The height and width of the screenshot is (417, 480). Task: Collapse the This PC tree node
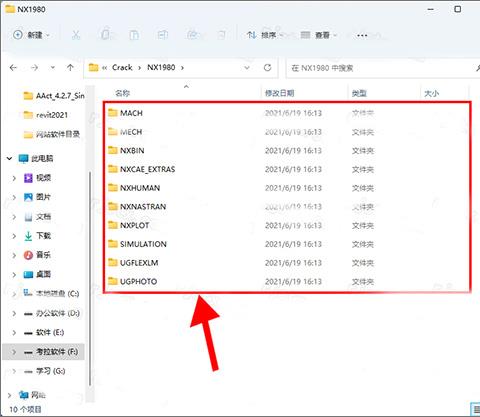9,158
